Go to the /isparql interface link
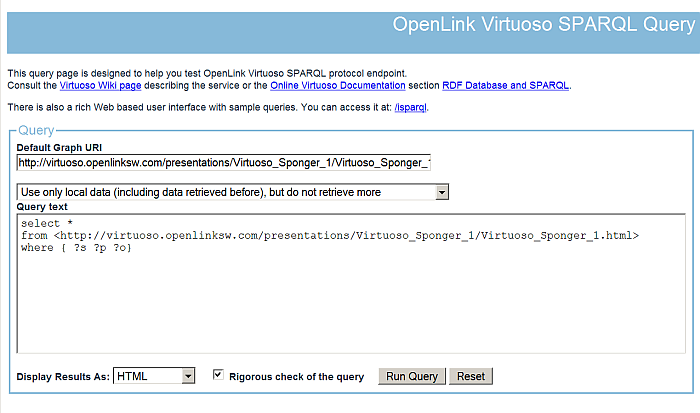700x413 pixels. [x=410, y=106]
